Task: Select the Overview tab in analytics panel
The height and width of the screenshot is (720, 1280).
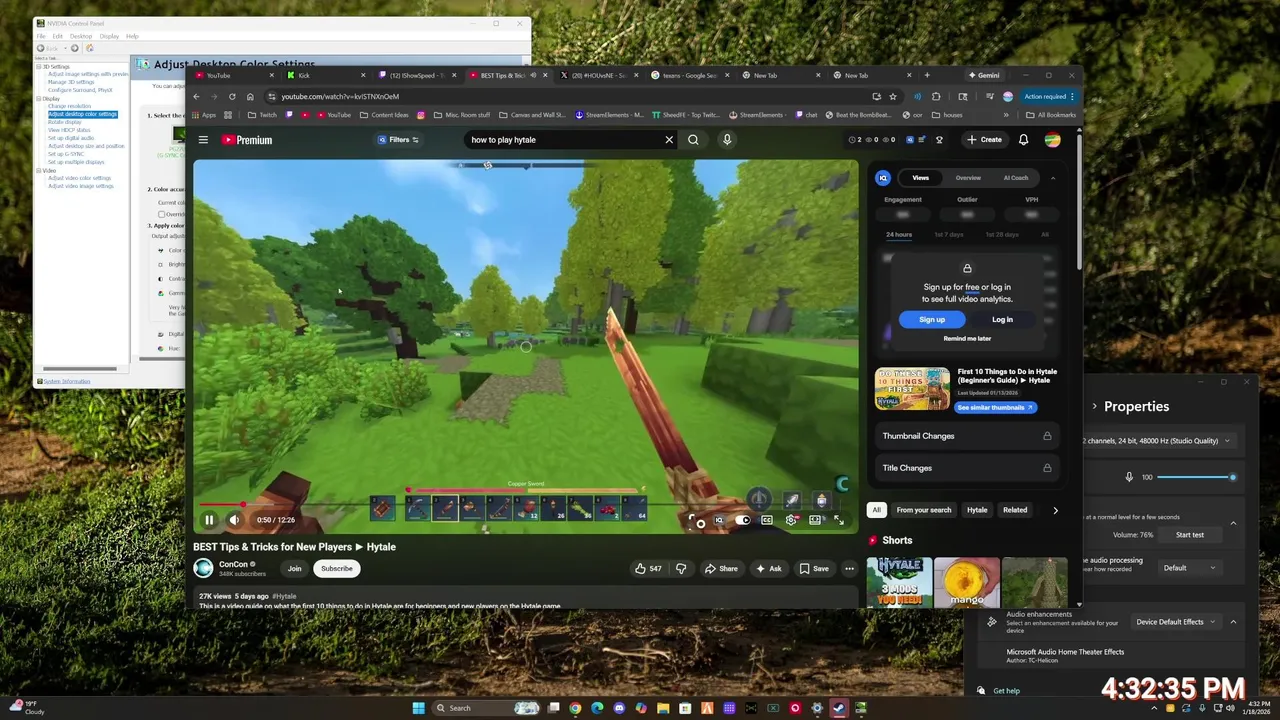Action: [x=968, y=178]
